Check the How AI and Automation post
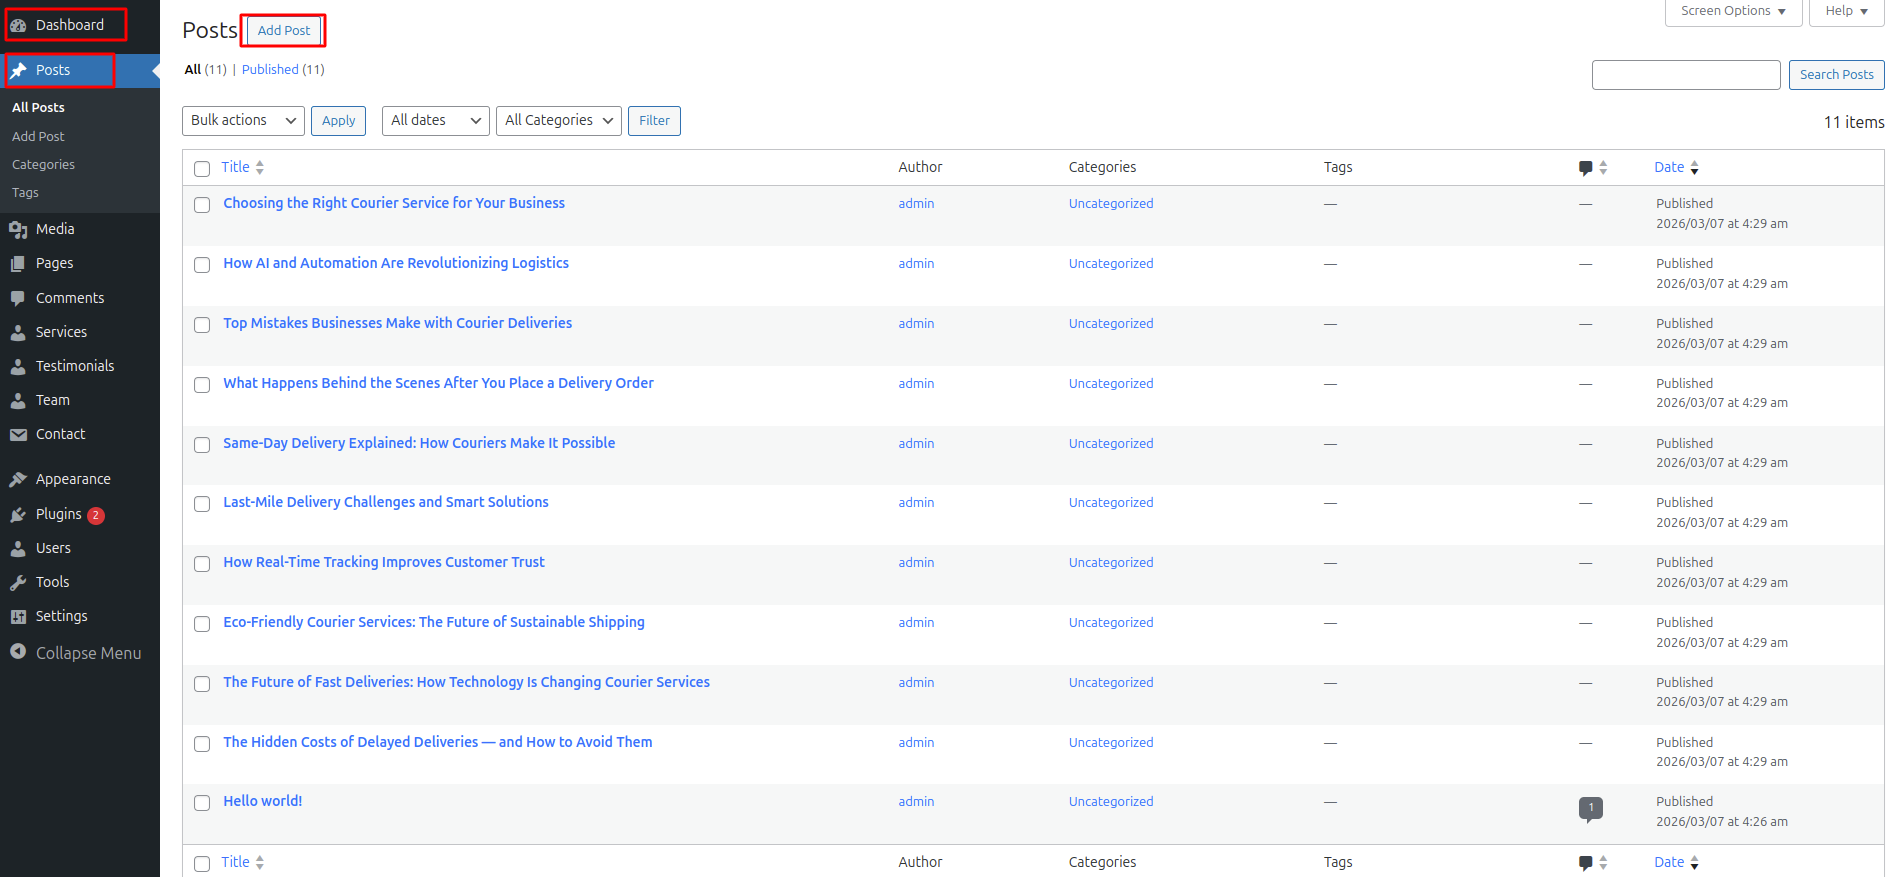 (202, 265)
